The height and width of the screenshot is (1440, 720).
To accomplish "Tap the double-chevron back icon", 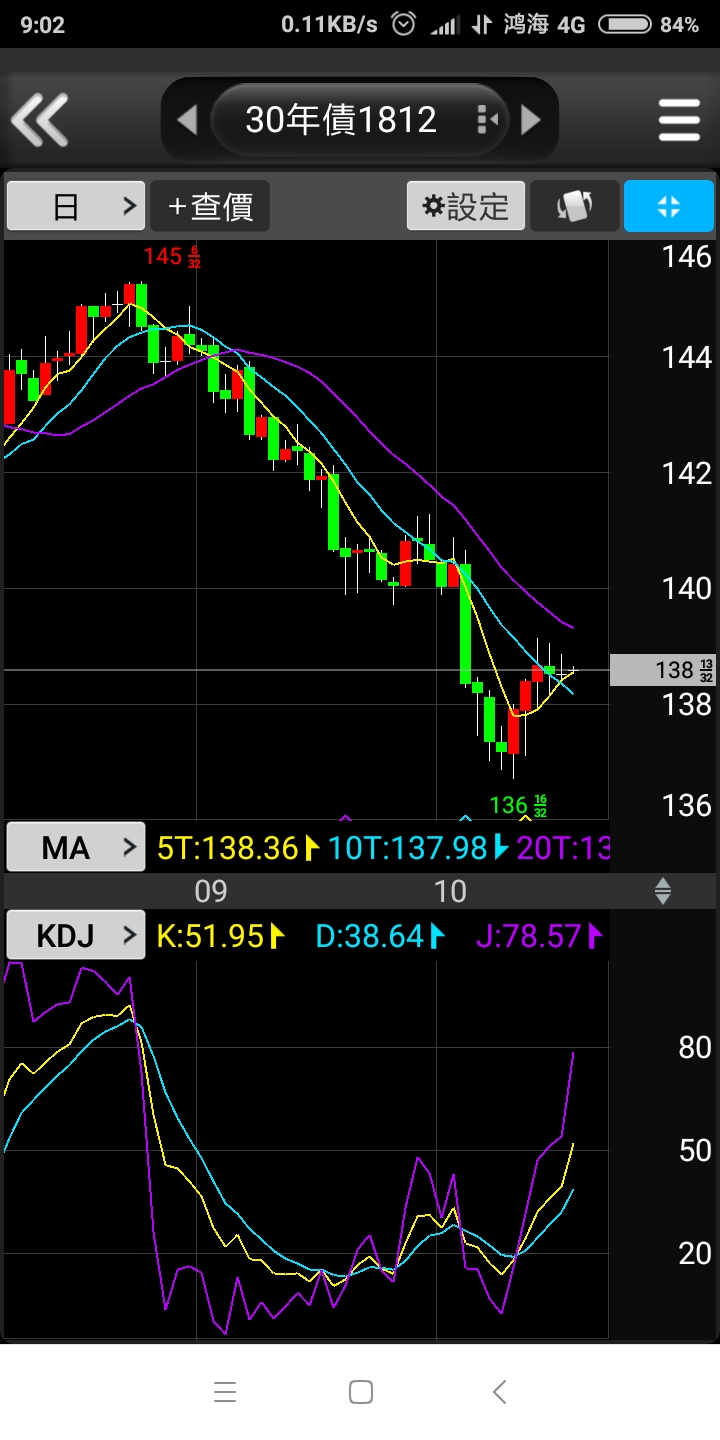I will tap(39, 120).
